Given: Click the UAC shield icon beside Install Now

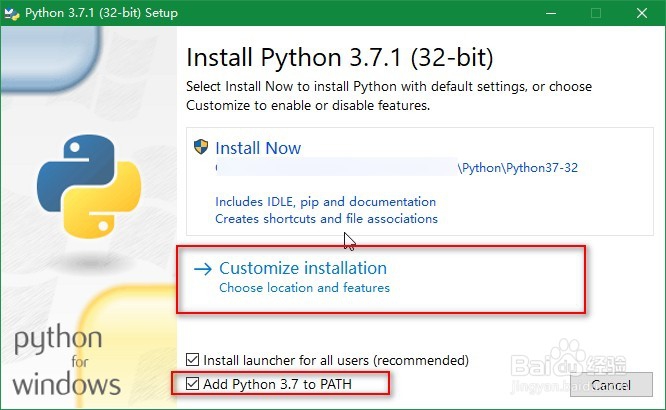Looking at the screenshot, I should click(201, 148).
